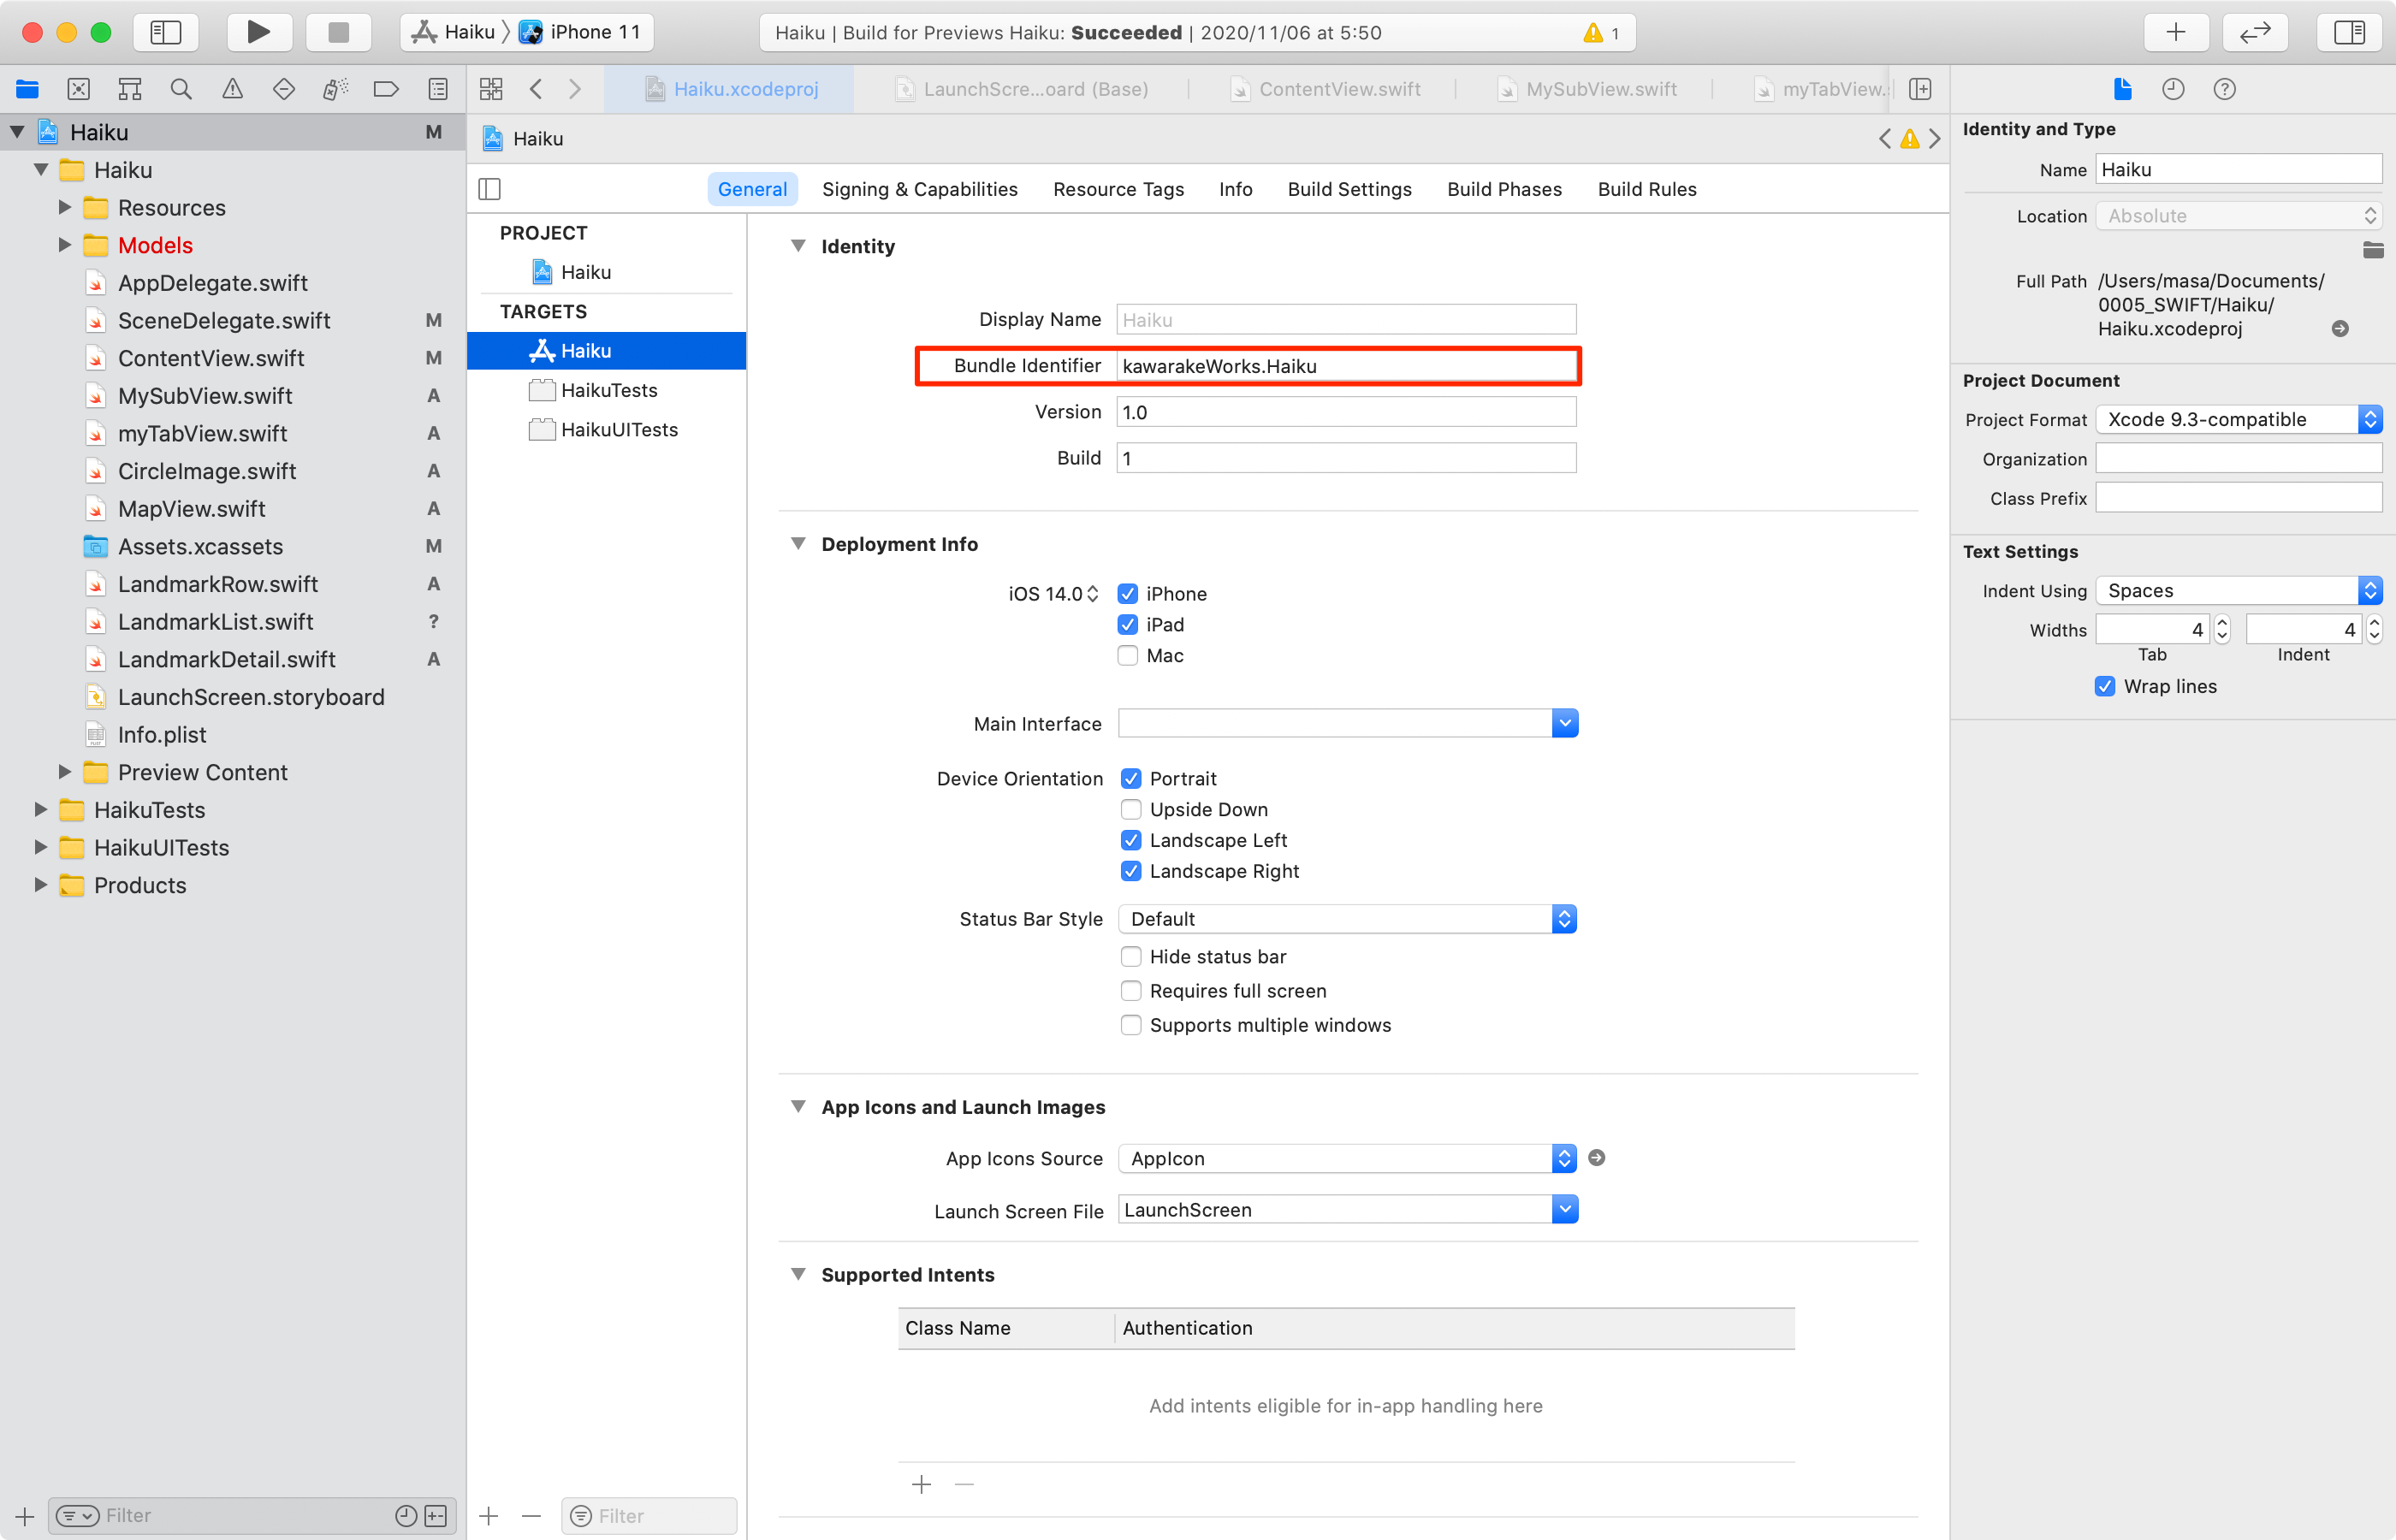The height and width of the screenshot is (1540, 2396).
Task: Select the HaikuTests target
Action: tap(608, 390)
